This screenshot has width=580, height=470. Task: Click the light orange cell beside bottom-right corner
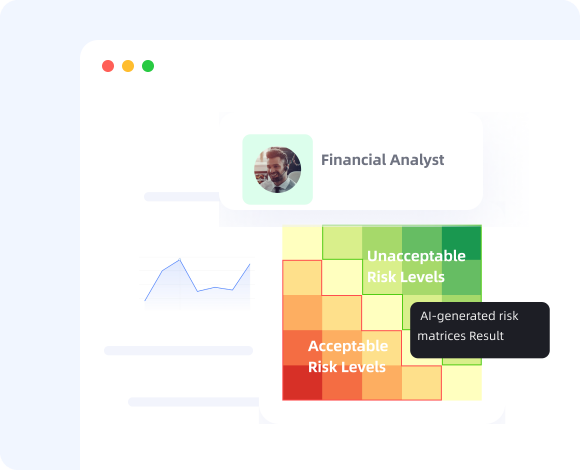422,383
